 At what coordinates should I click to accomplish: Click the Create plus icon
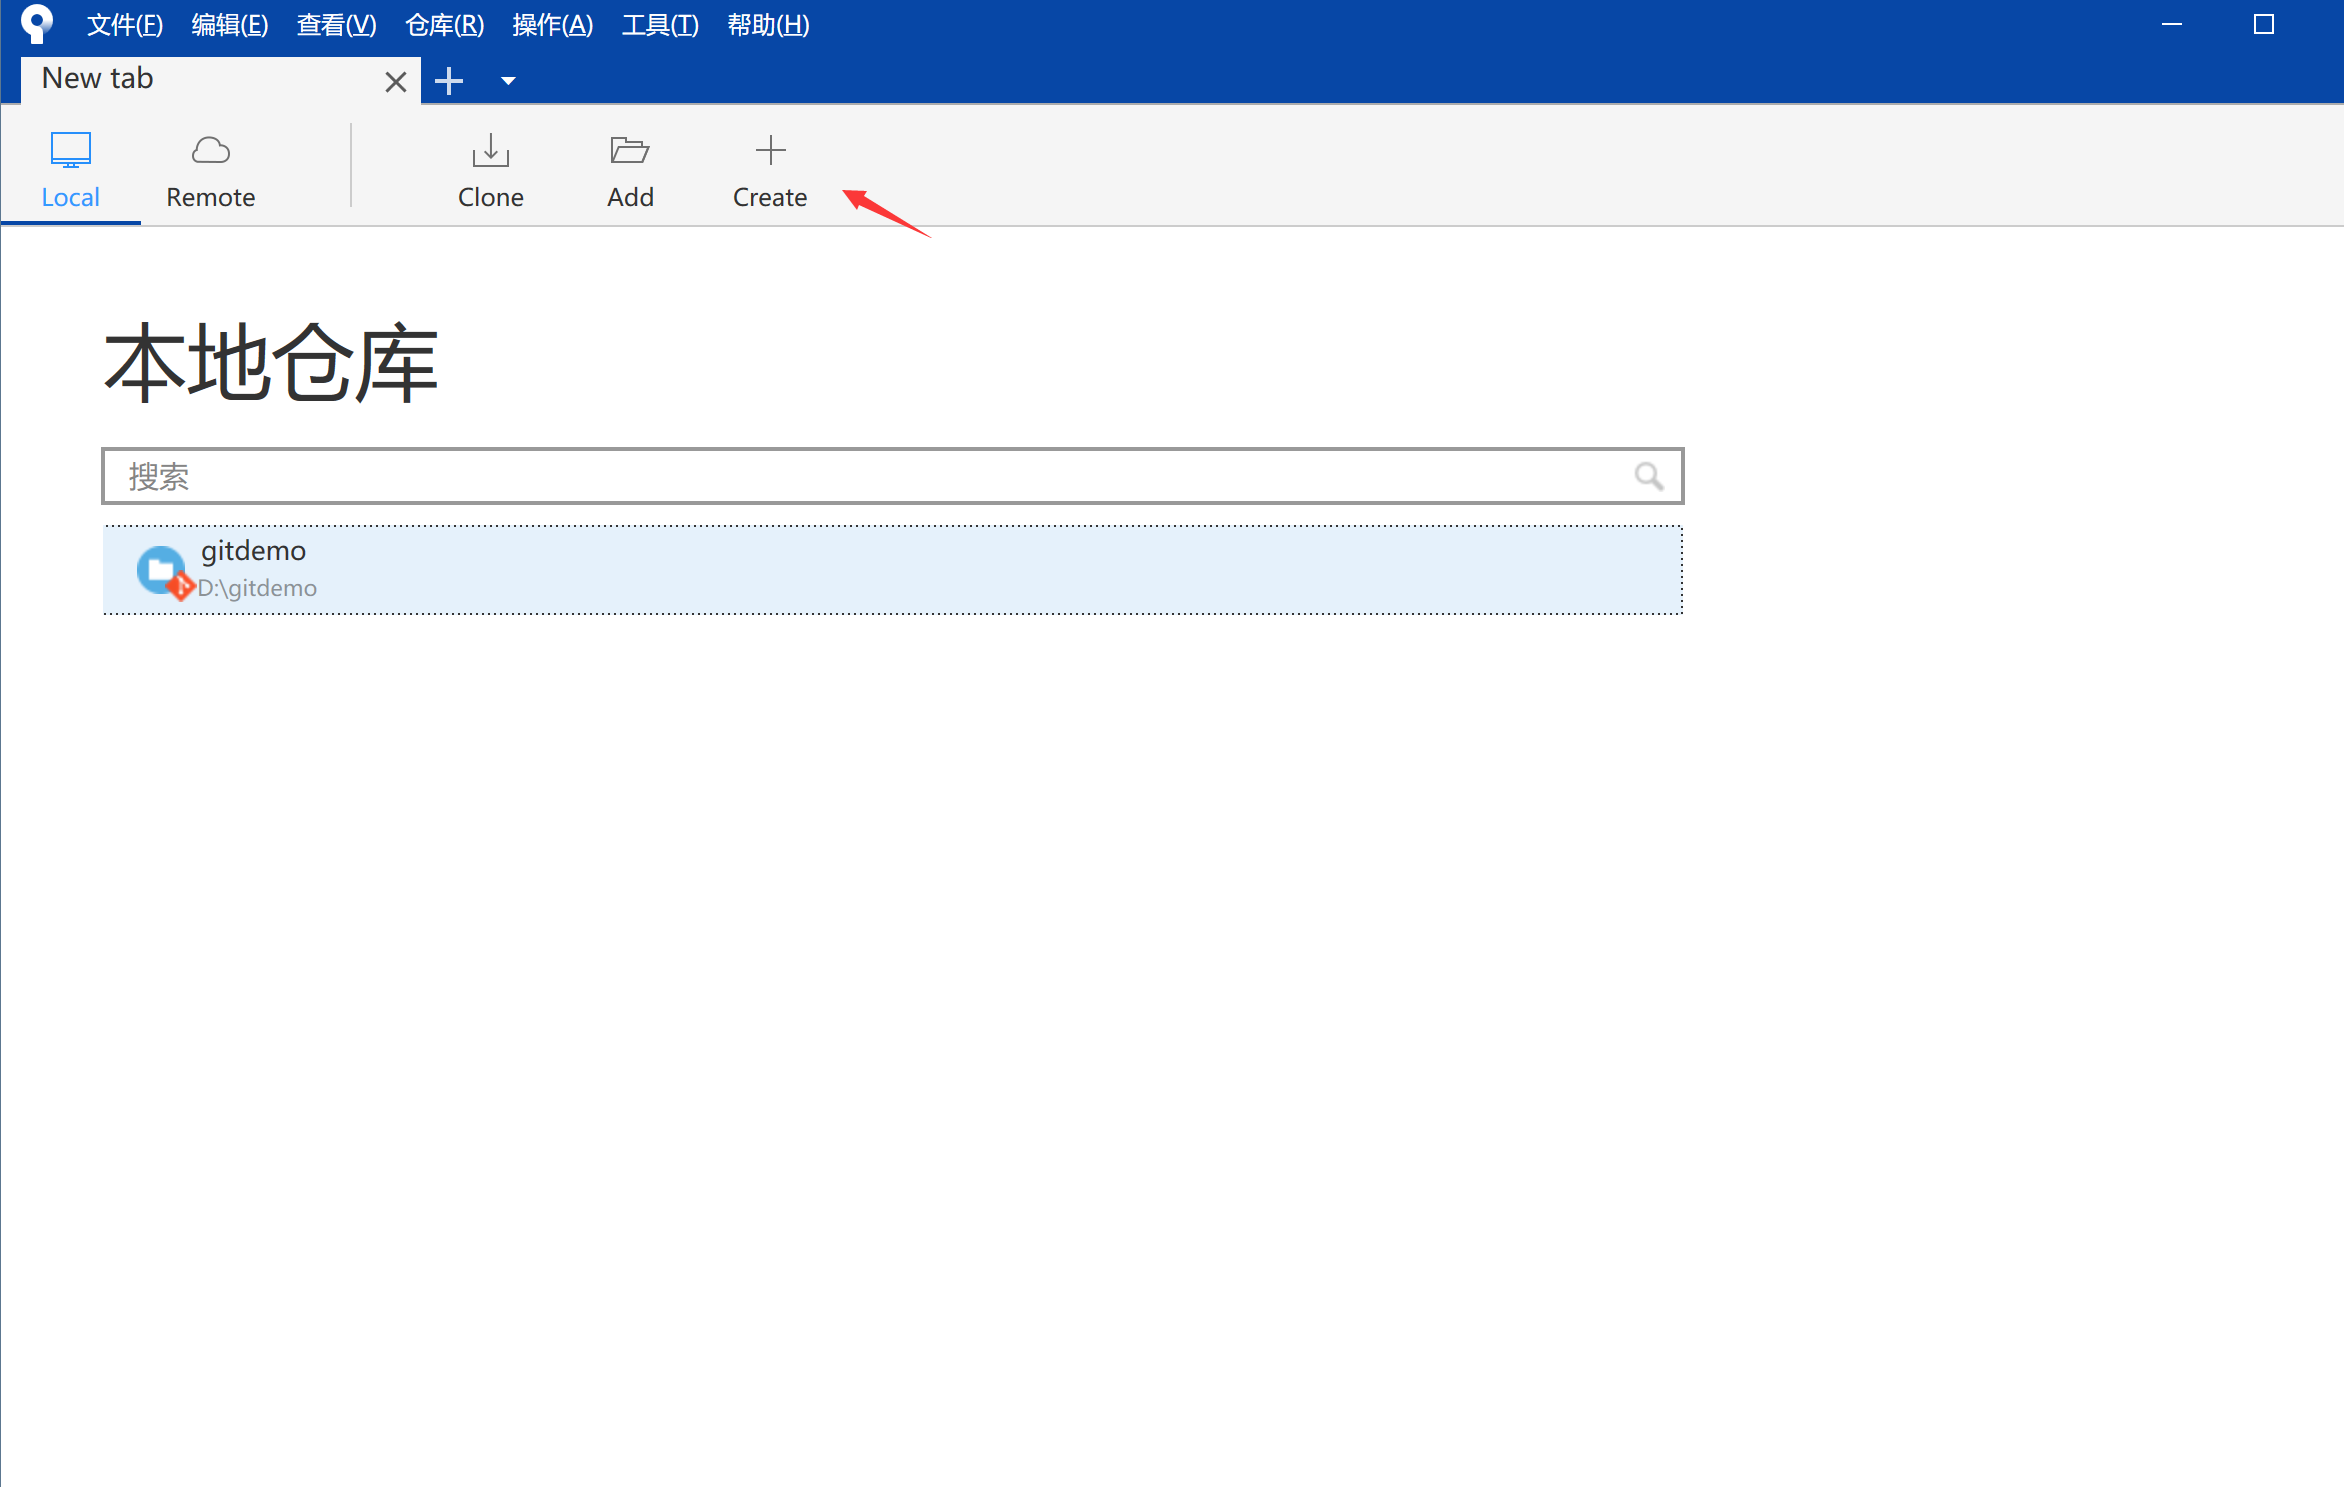[x=770, y=151]
